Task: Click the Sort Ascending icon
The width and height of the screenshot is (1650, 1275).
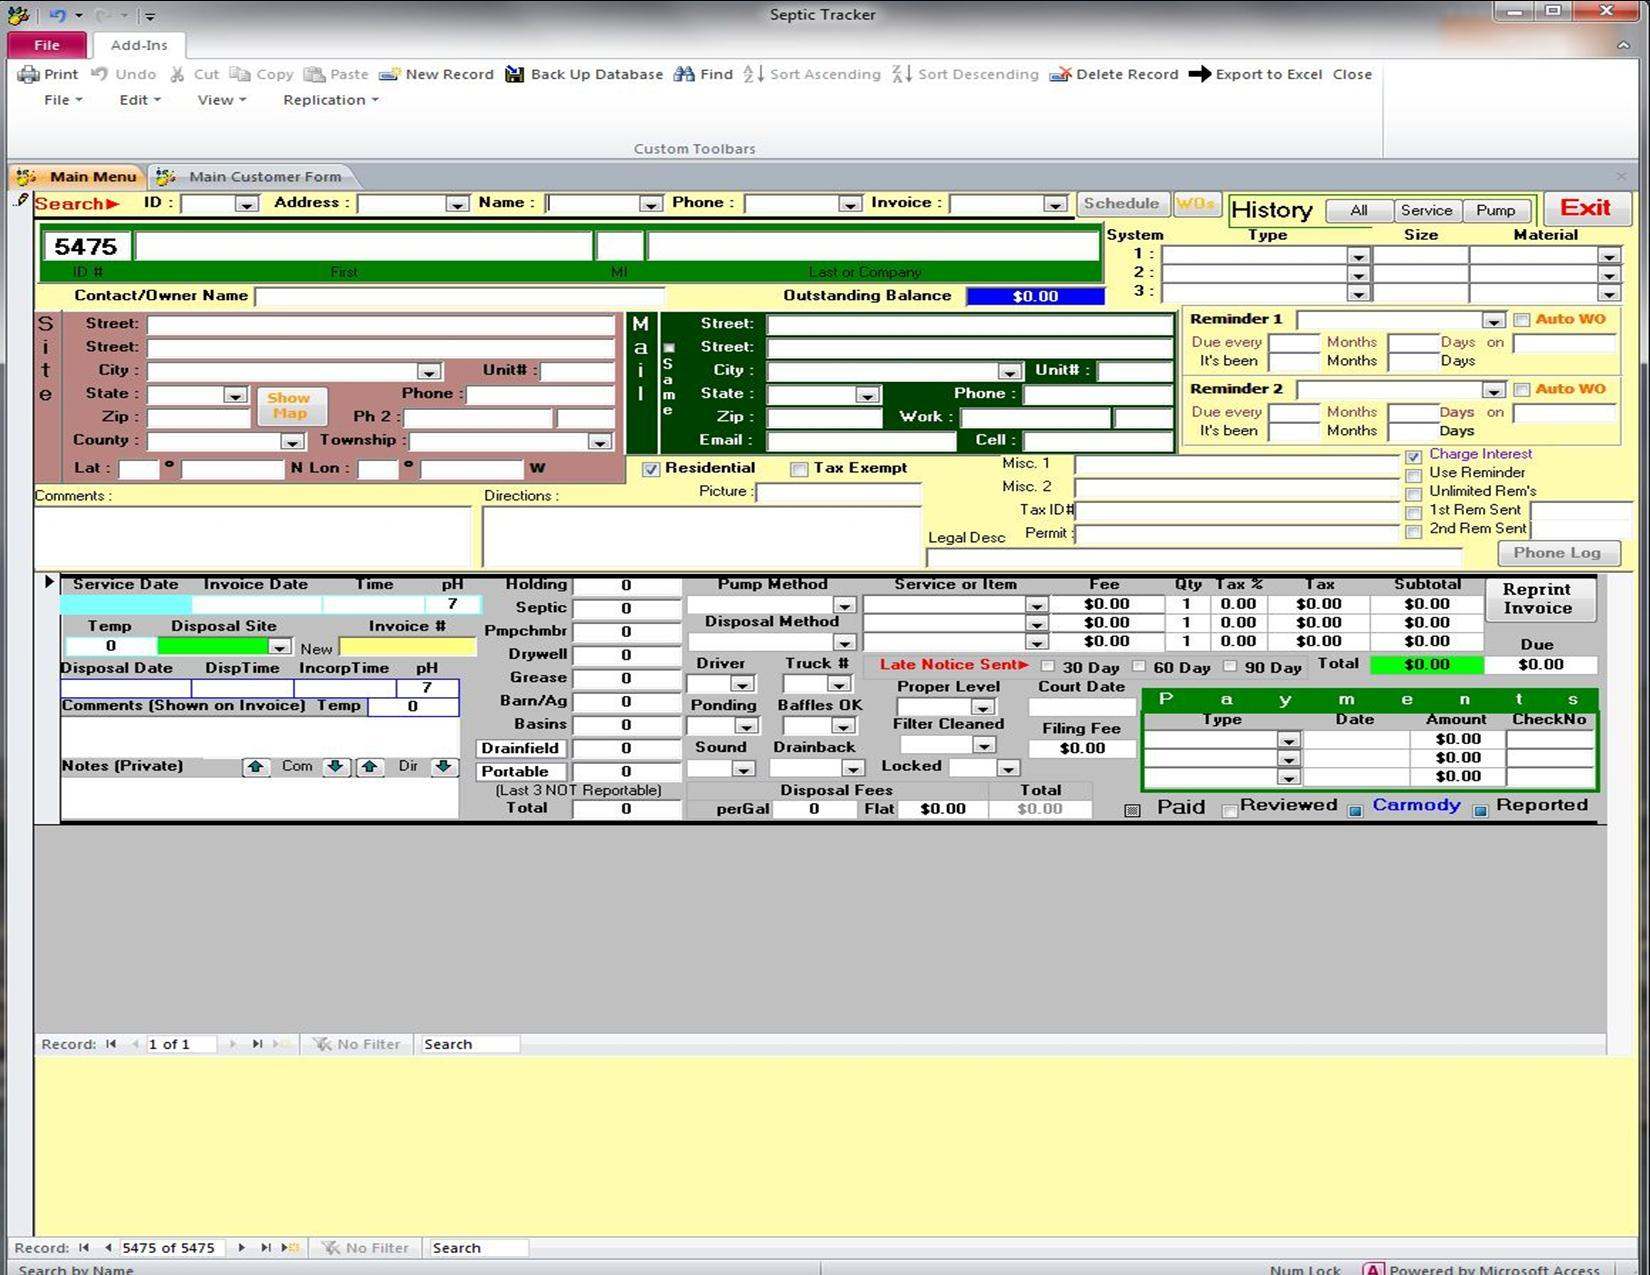Action: 753,74
